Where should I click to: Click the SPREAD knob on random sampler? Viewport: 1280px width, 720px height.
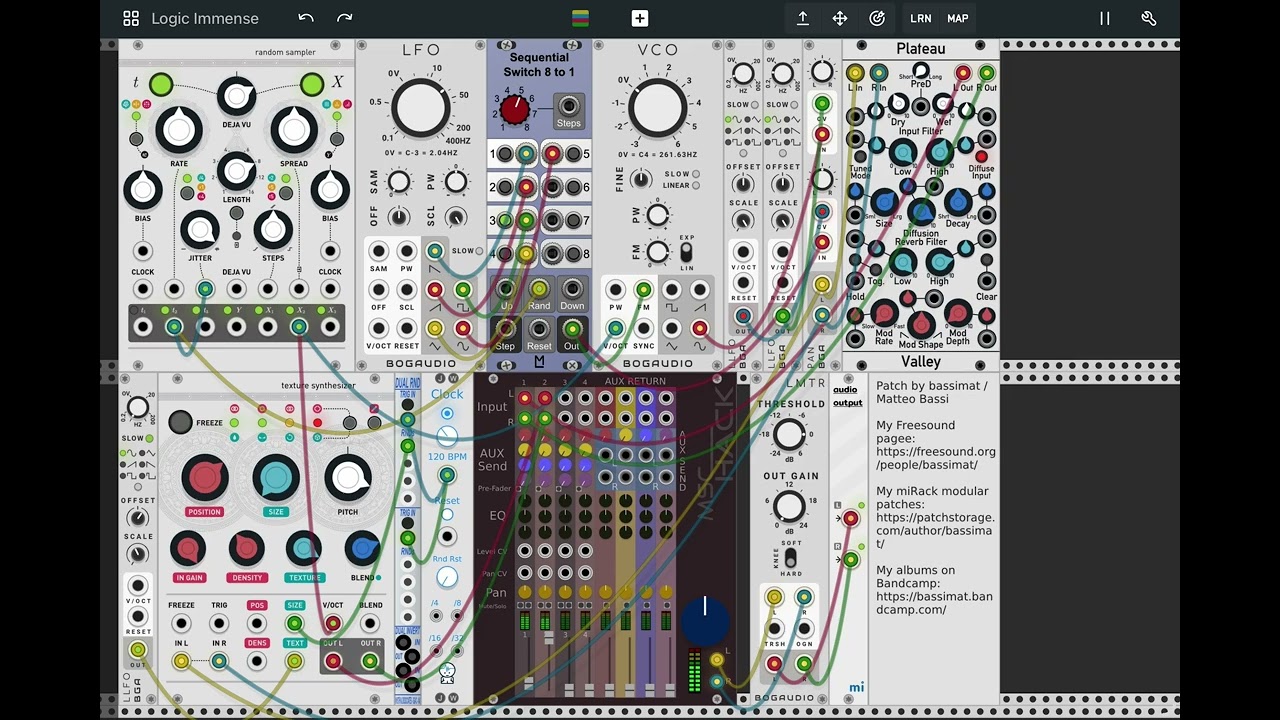click(294, 129)
